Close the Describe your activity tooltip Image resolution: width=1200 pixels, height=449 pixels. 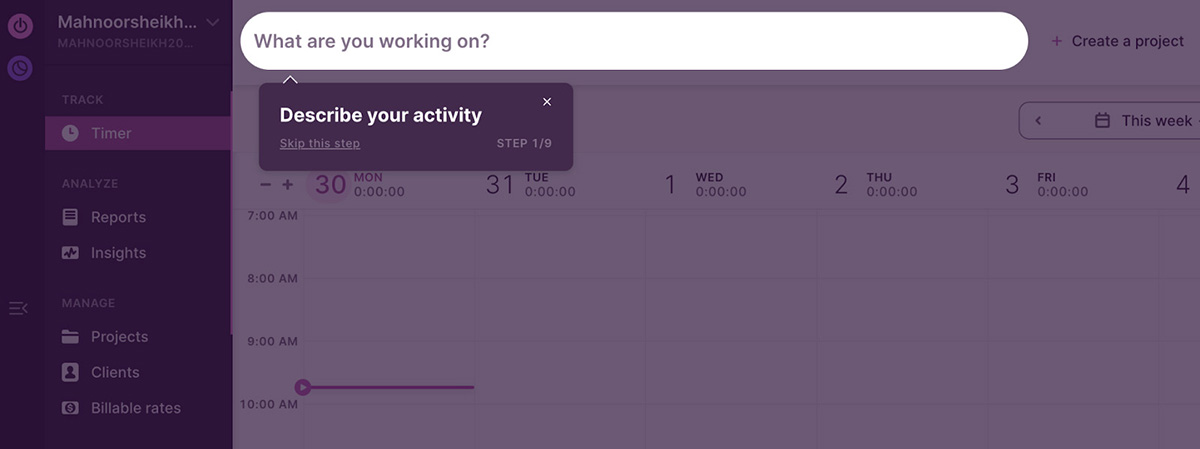pos(547,102)
